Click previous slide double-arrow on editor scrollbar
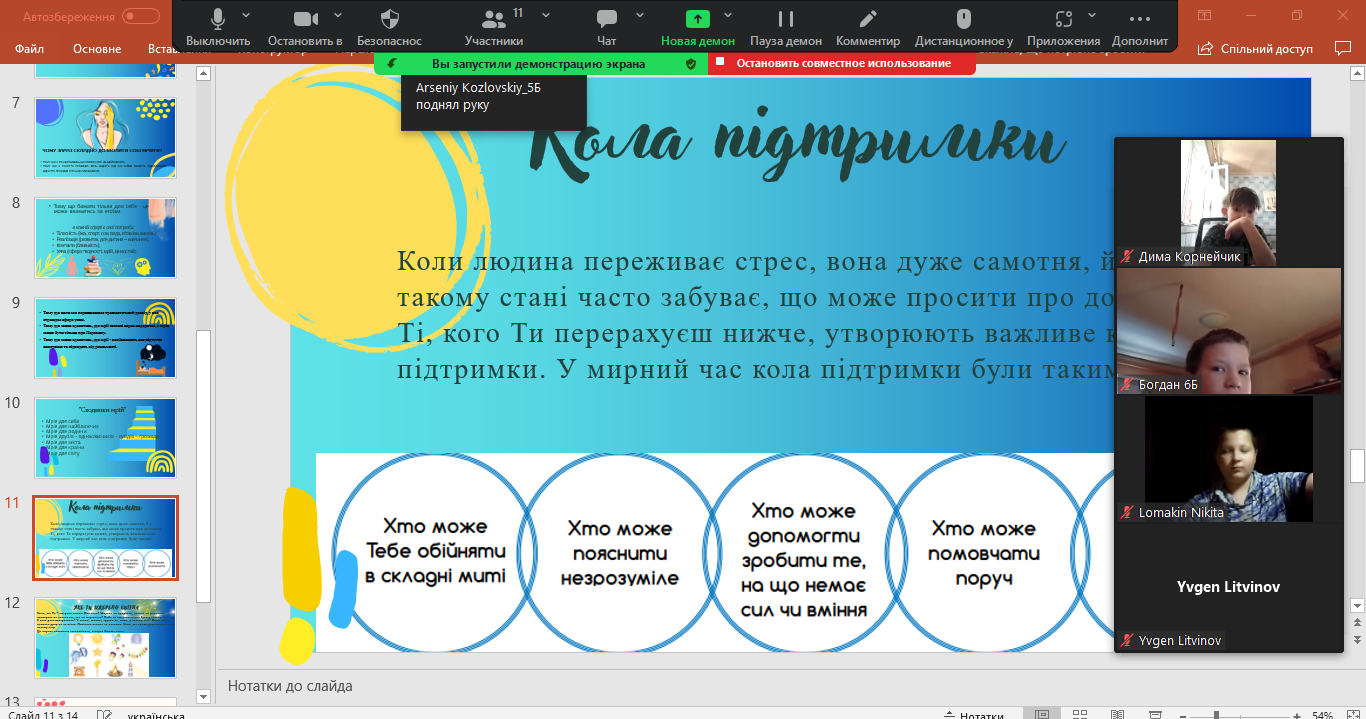 coord(1357,624)
